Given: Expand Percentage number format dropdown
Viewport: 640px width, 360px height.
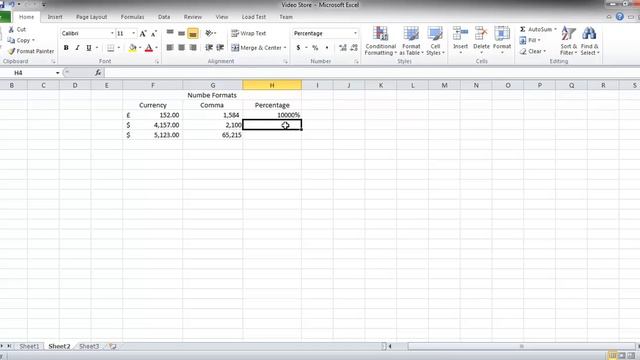Looking at the screenshot, I should [355, 33].
